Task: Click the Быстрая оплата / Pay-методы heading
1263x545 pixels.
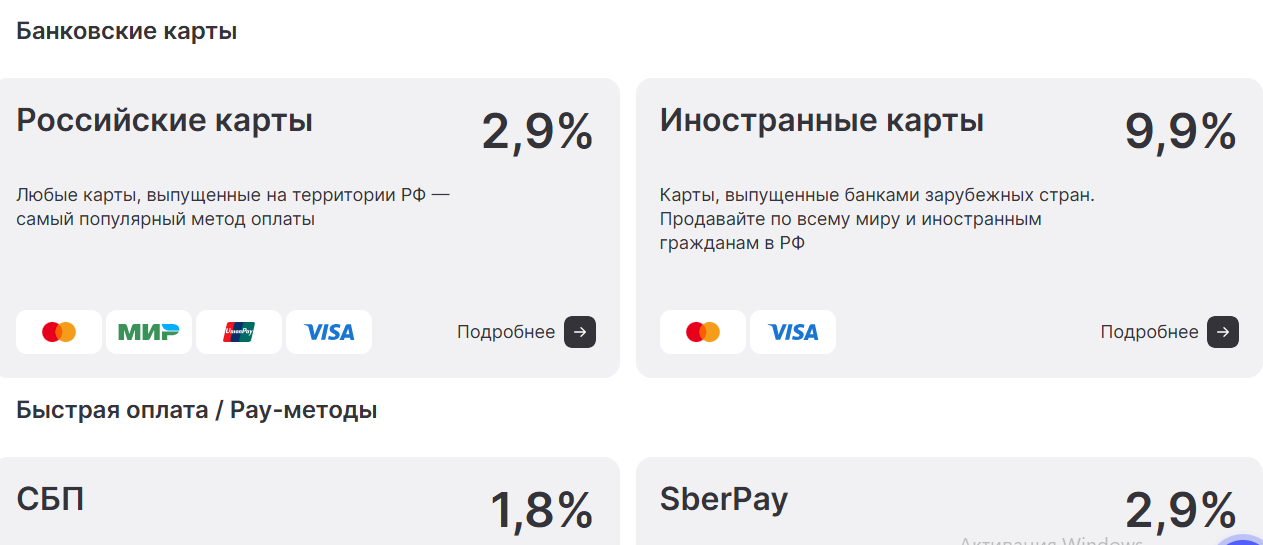Action: [x=197, y=410]
